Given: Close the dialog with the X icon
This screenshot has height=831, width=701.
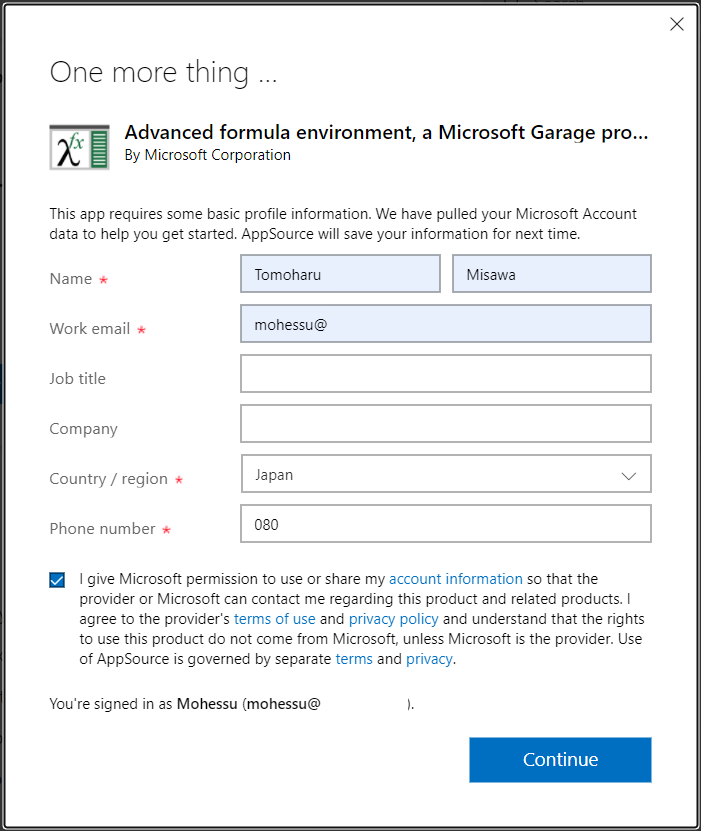Looking at the screenshot, I should pos(677,24).
